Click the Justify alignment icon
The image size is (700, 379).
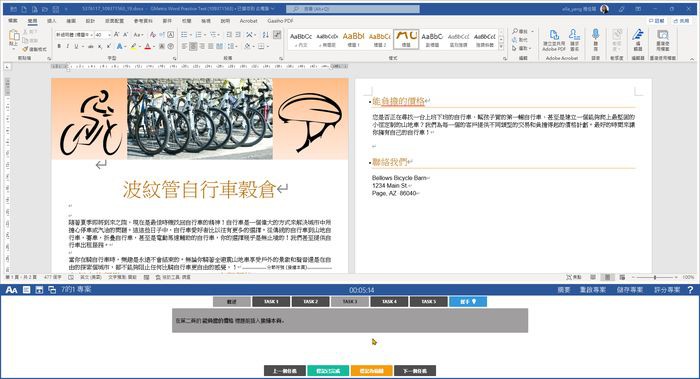coord(211,46)
